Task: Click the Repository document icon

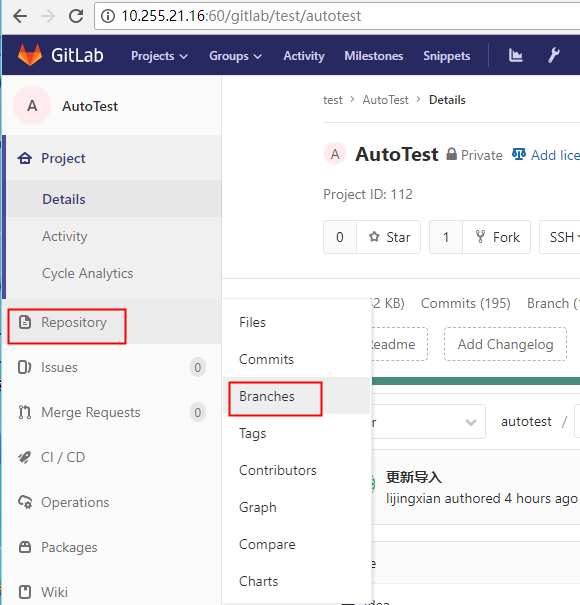Action: tap(25, 322)
